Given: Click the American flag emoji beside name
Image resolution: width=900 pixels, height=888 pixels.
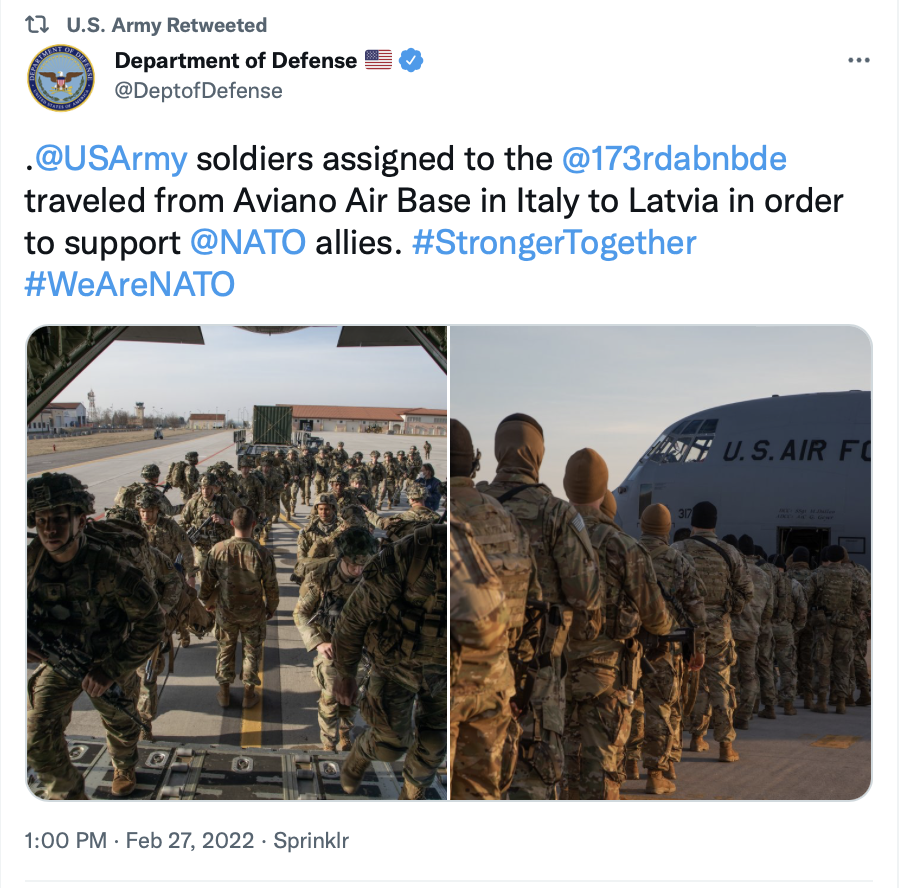Looking at the screenshot, I should (x=378, y=60).
